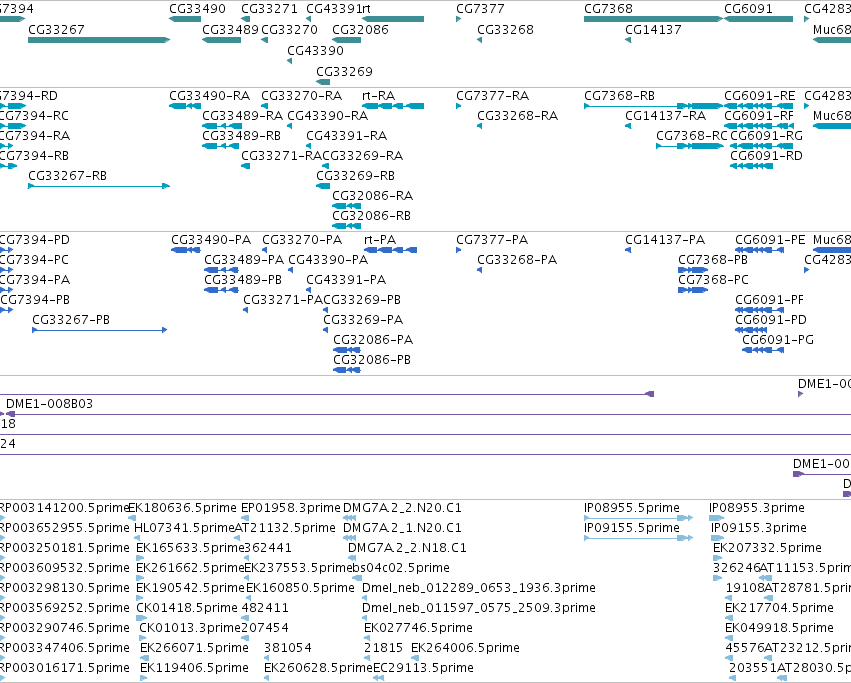This screenshot has height=683, width=851.
Task: Open gene CG33270 label
Action: [x=289, y=30]
